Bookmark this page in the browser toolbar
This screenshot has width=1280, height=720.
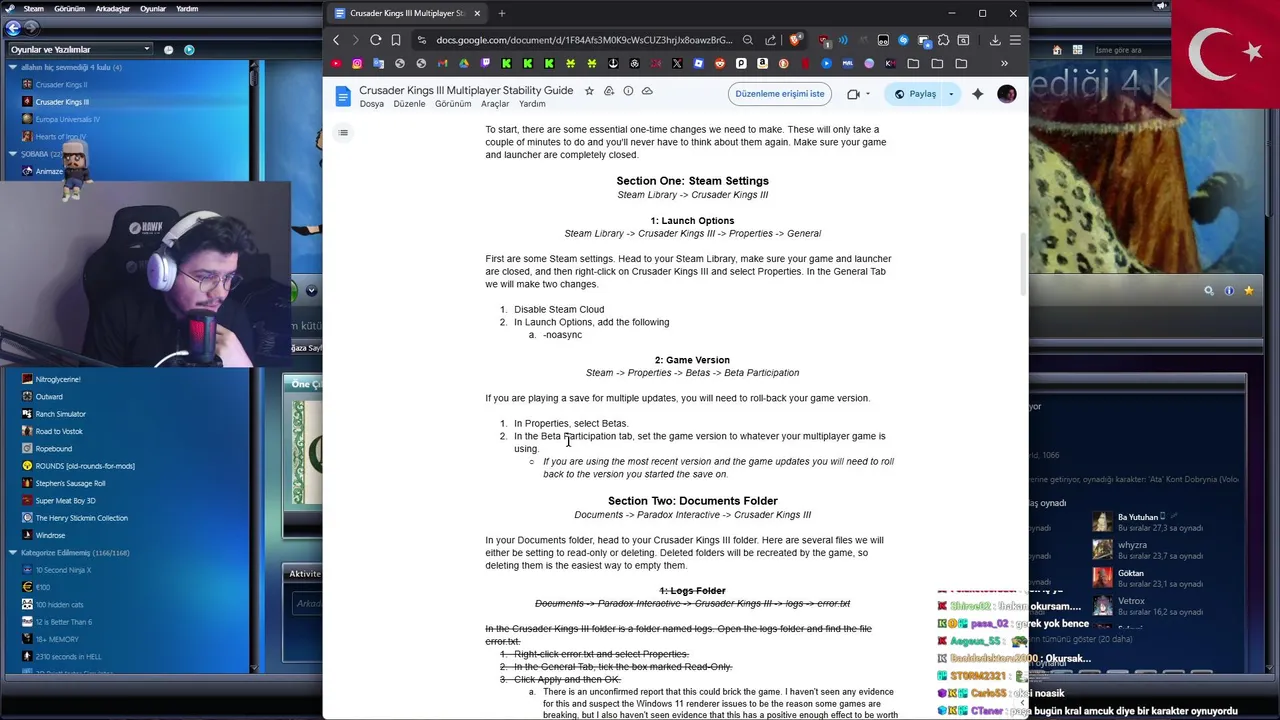click(x=396, y=40)
